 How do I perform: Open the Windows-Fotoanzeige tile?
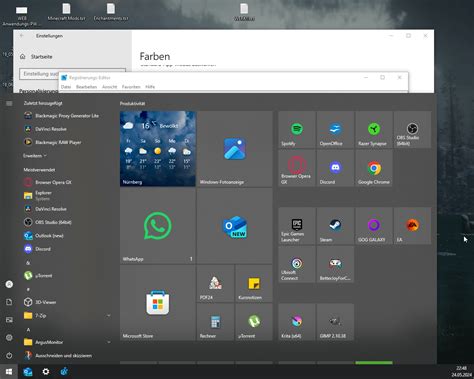pos(235,149)
